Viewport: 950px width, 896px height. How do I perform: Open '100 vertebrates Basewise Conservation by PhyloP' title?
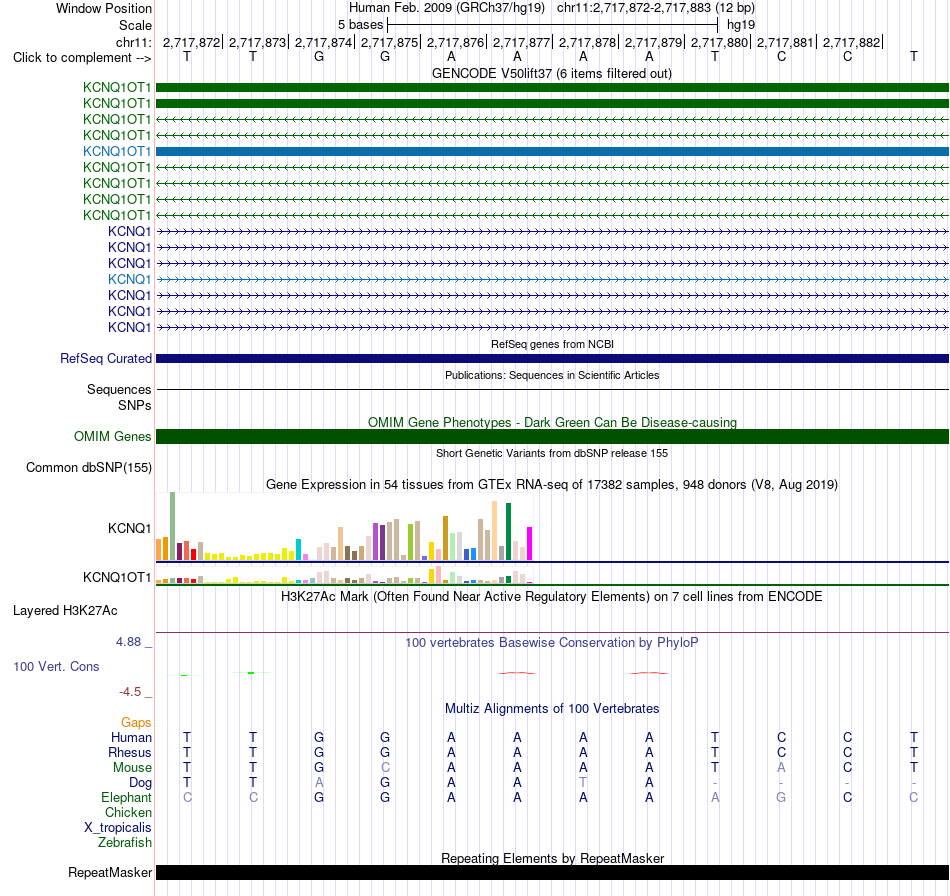552,643
